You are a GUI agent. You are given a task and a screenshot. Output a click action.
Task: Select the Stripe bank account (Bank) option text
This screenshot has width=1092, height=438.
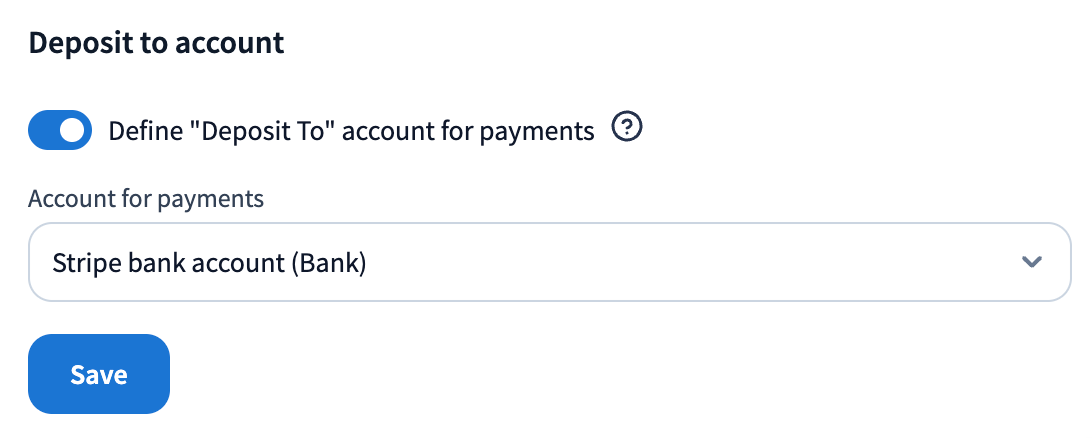[x=209, y=263]
